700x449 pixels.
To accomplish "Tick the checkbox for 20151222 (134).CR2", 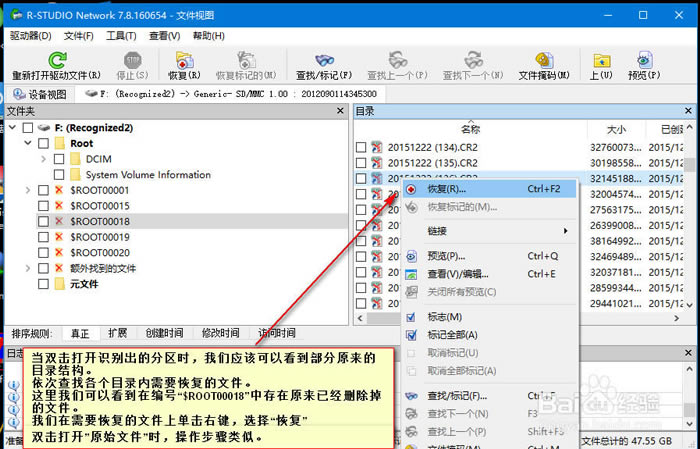I will tap(361, 148).
